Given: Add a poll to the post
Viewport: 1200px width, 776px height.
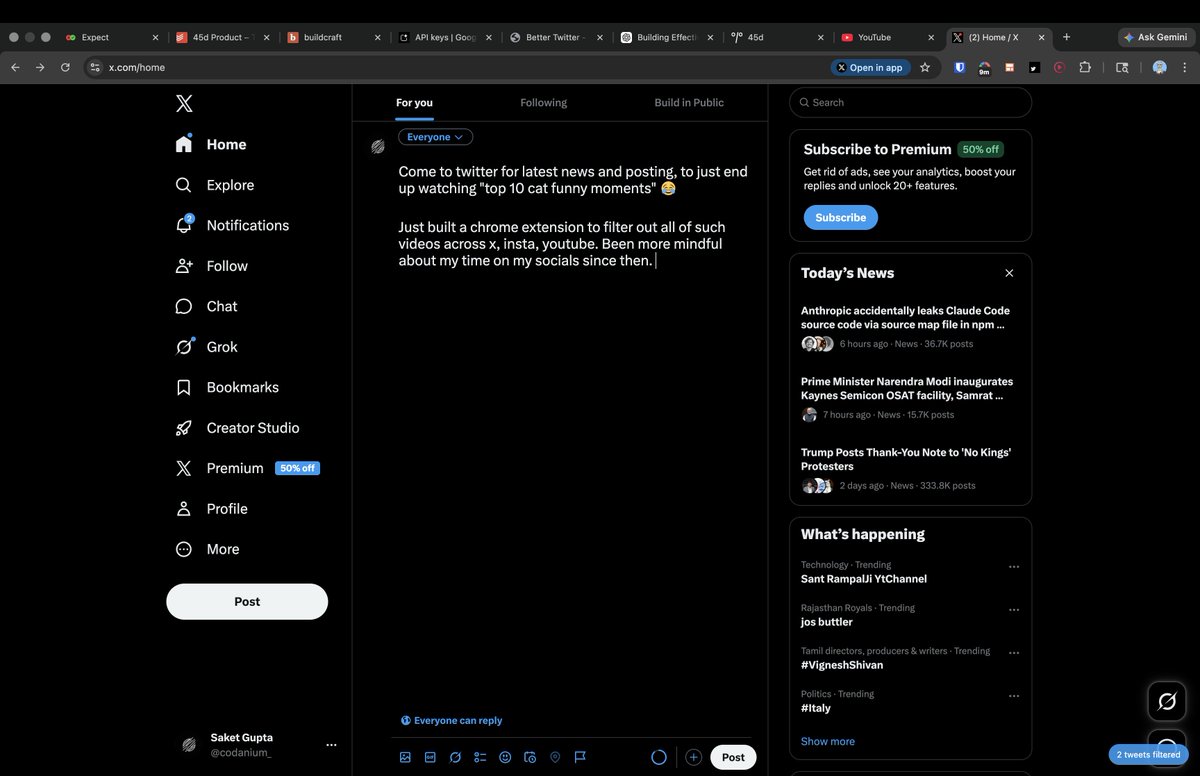Looking at the screenshot, I should tap(480, 757).
